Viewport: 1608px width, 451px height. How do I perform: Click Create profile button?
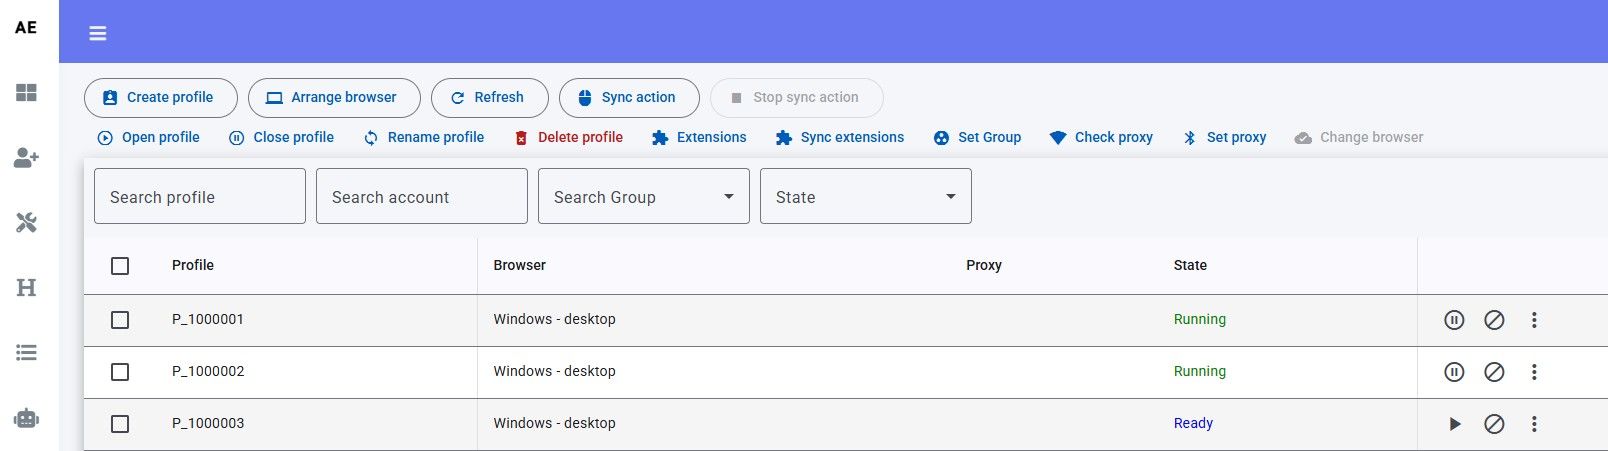pos(161,98)
